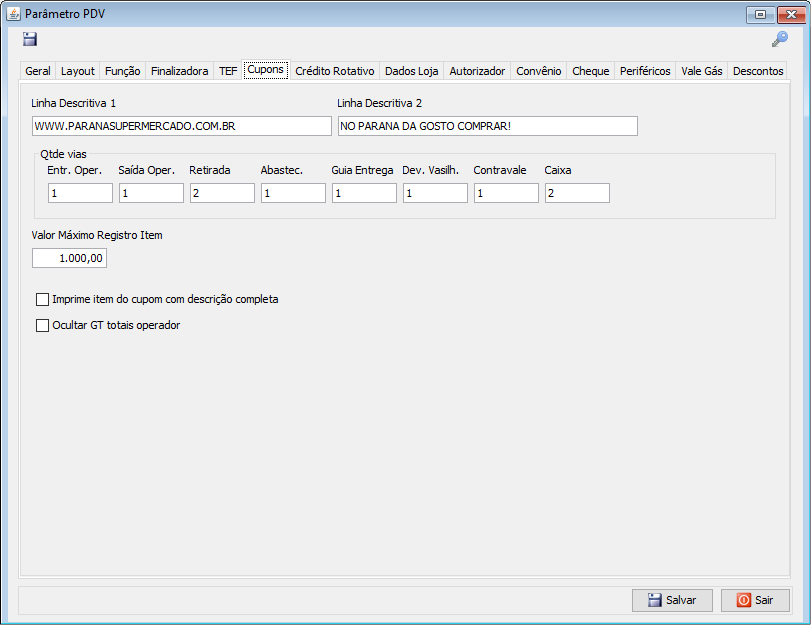Screen dimensions: 811x625
Task: Focus the Linha Descritiva 2 field
Action: [487, 126]
